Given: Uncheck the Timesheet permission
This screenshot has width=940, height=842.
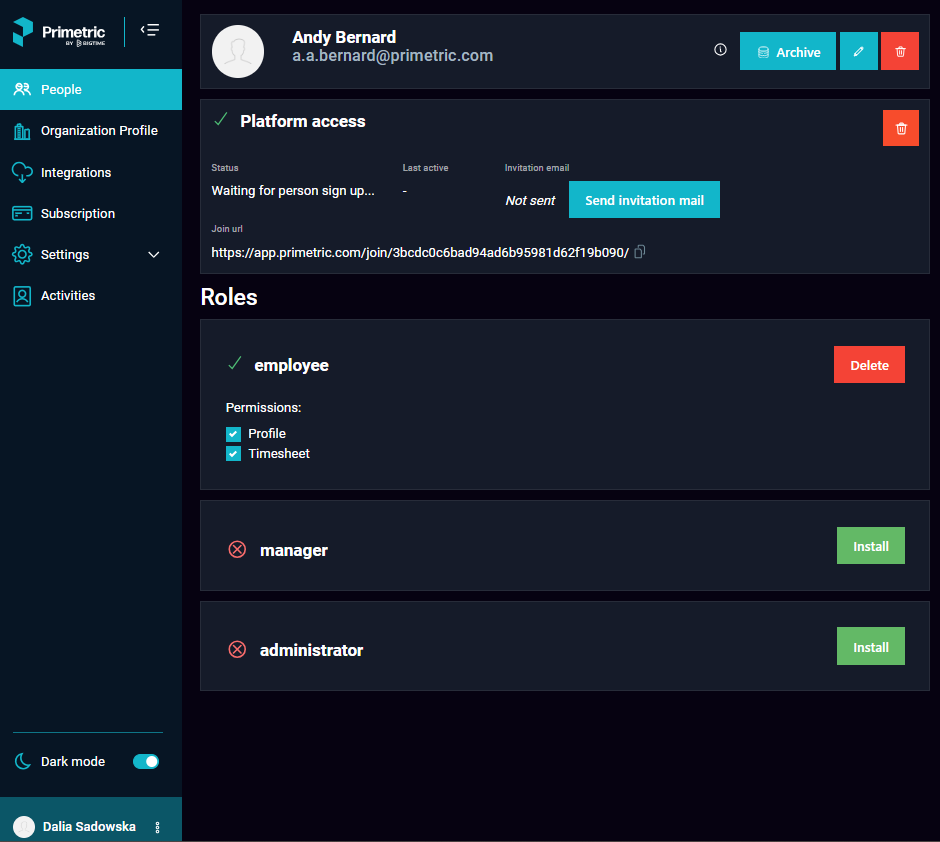Looking at the screenshot, I should click(x=234, y=454).
